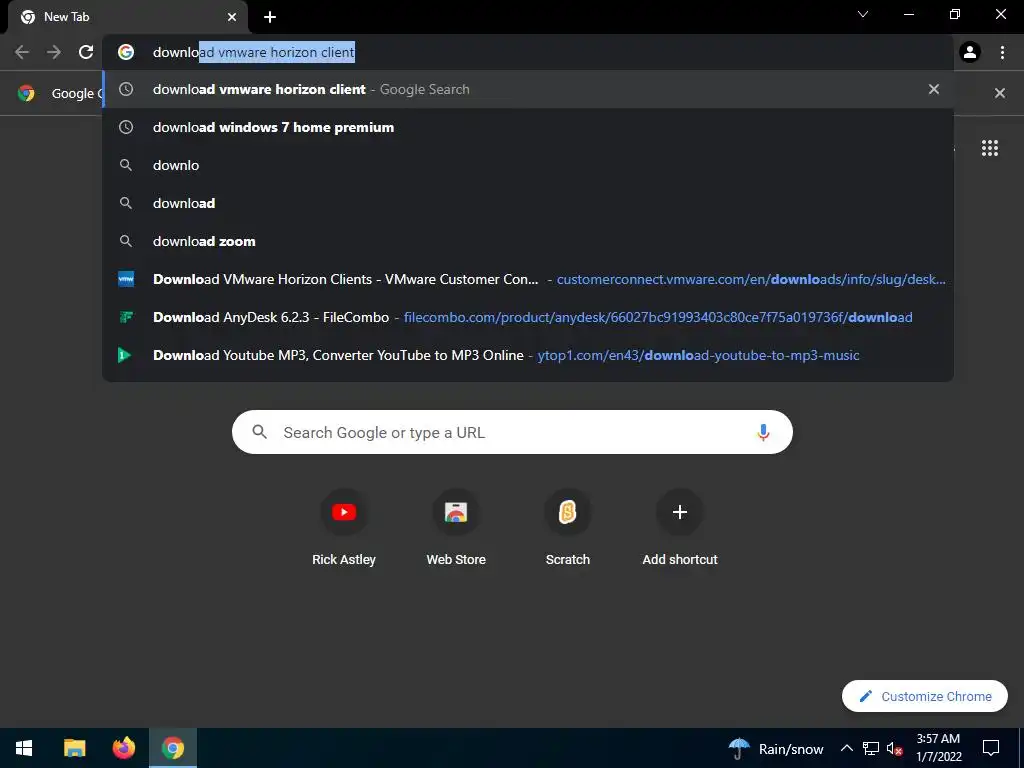Open Download Youtube MP3 Converter suggestion
The height and width of the screenshot is (768, 1024).
tap(528, 355)
